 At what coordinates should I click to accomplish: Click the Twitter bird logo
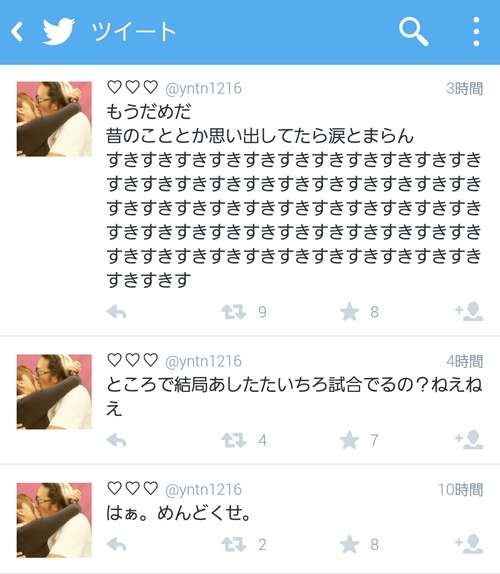59,31
